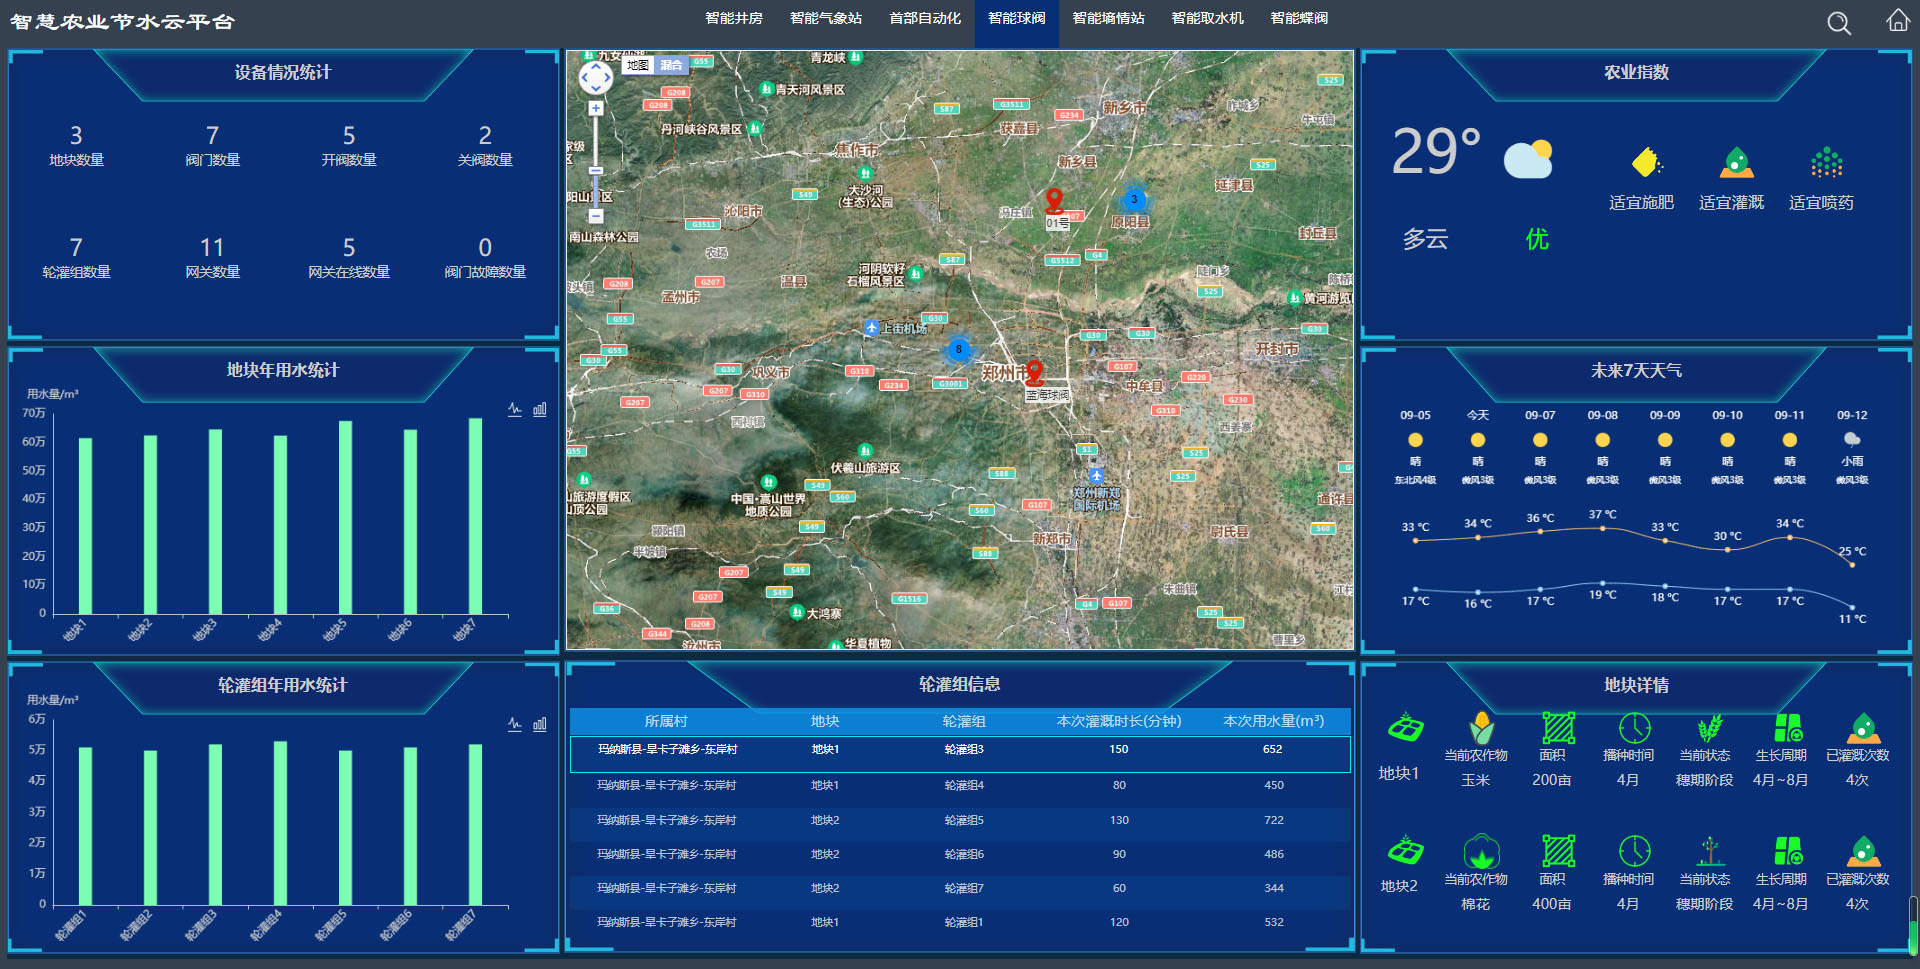Toggle map to 地图 standard view

coord(638,65)
